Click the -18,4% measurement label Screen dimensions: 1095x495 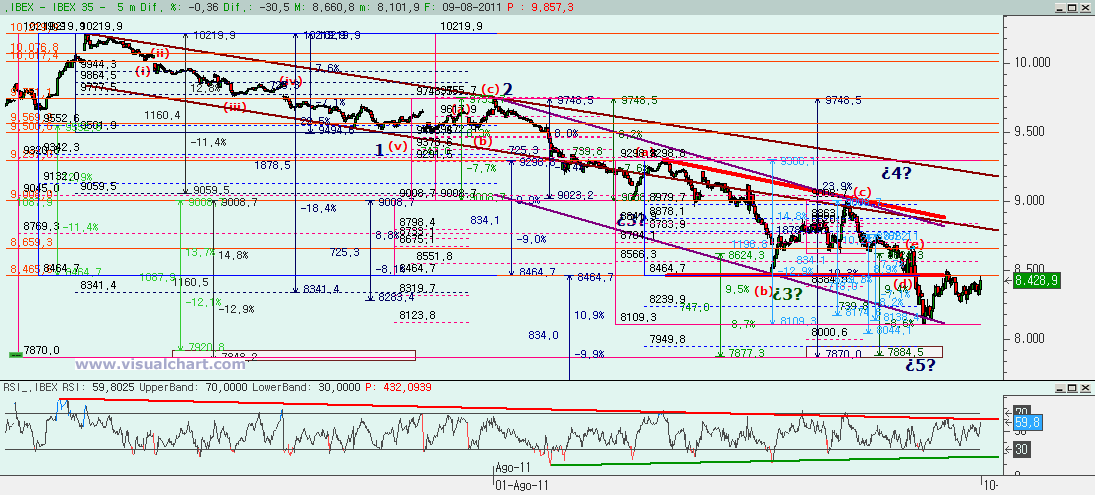pos(318,208)
